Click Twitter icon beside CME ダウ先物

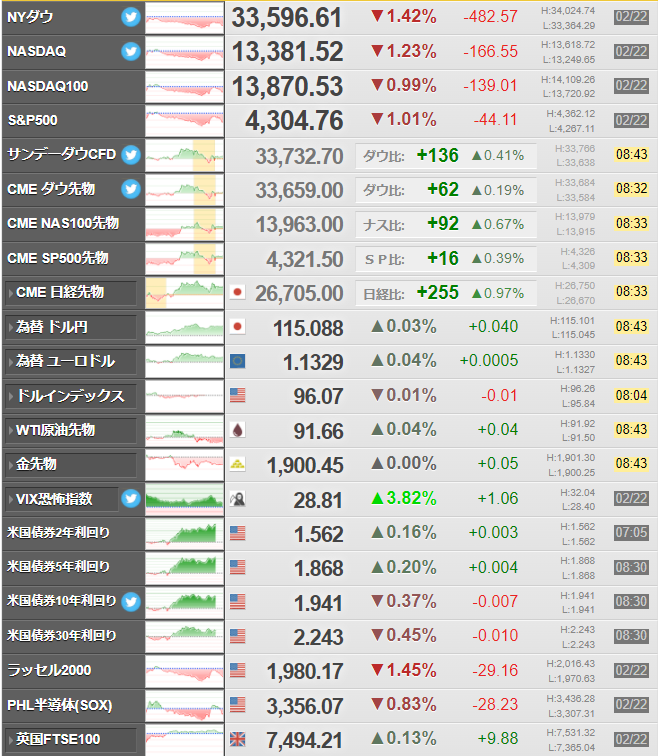pos(131,189)
